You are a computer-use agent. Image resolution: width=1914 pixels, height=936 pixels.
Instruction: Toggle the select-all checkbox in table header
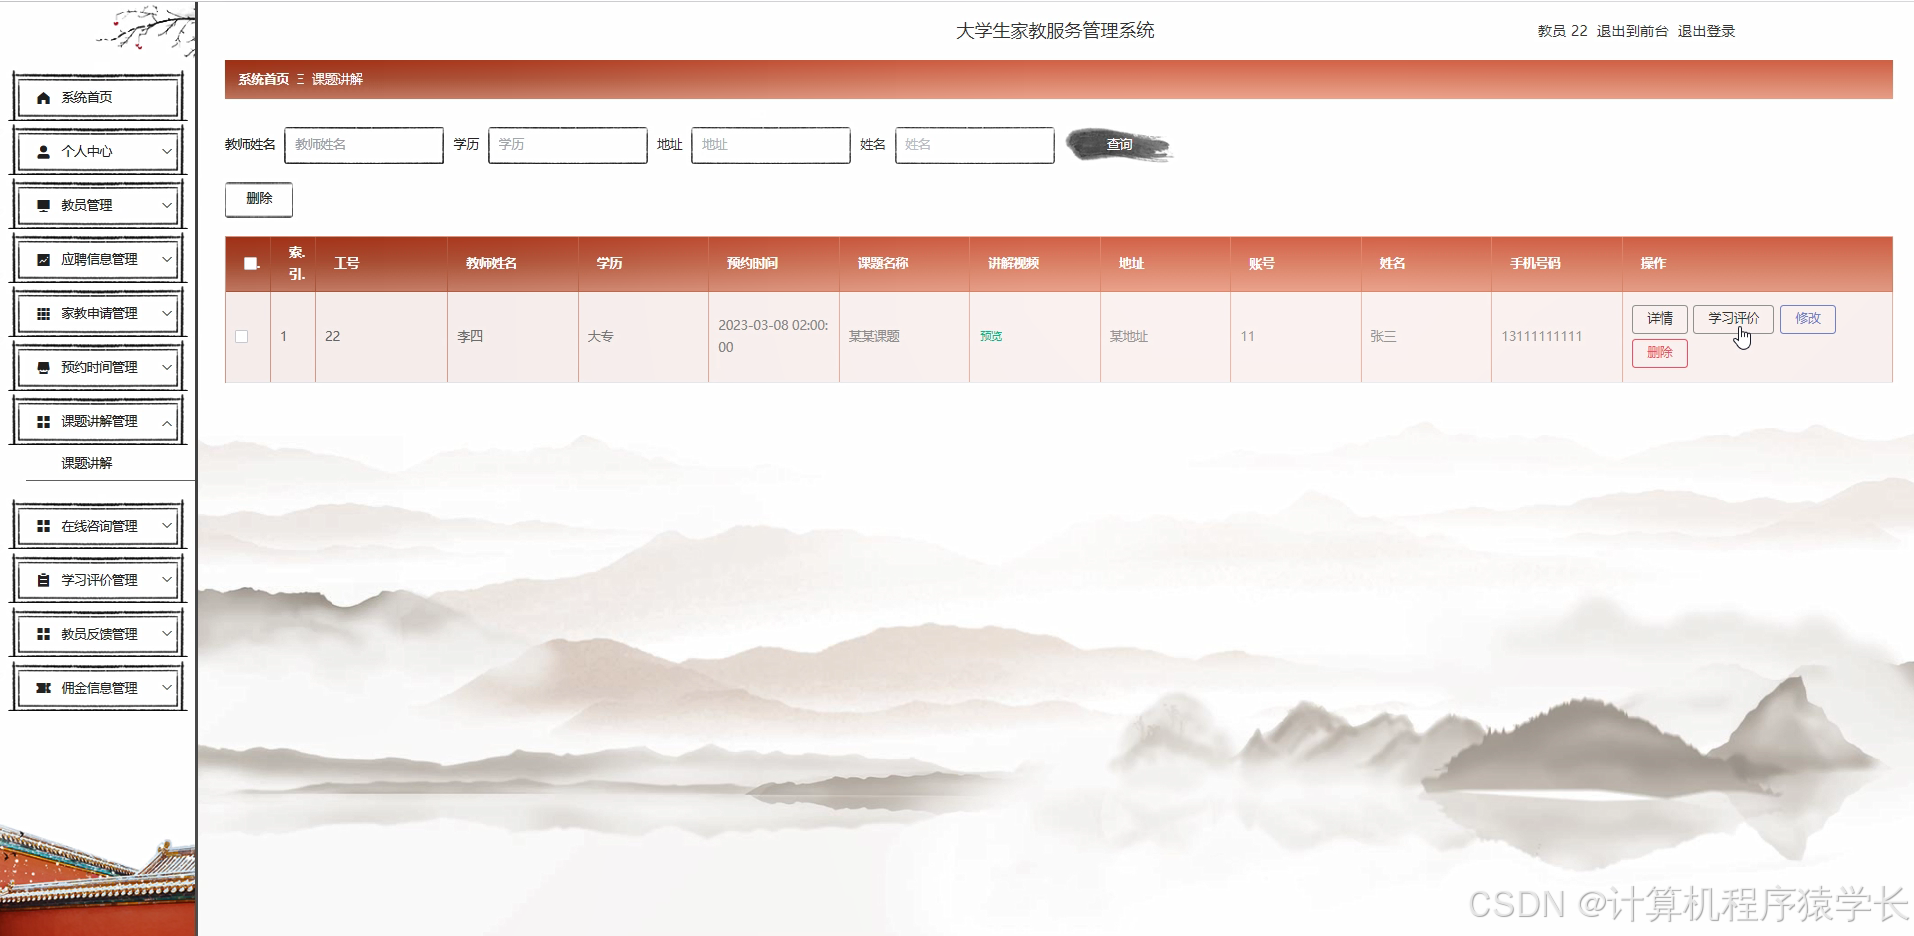(x=251, y=264)
